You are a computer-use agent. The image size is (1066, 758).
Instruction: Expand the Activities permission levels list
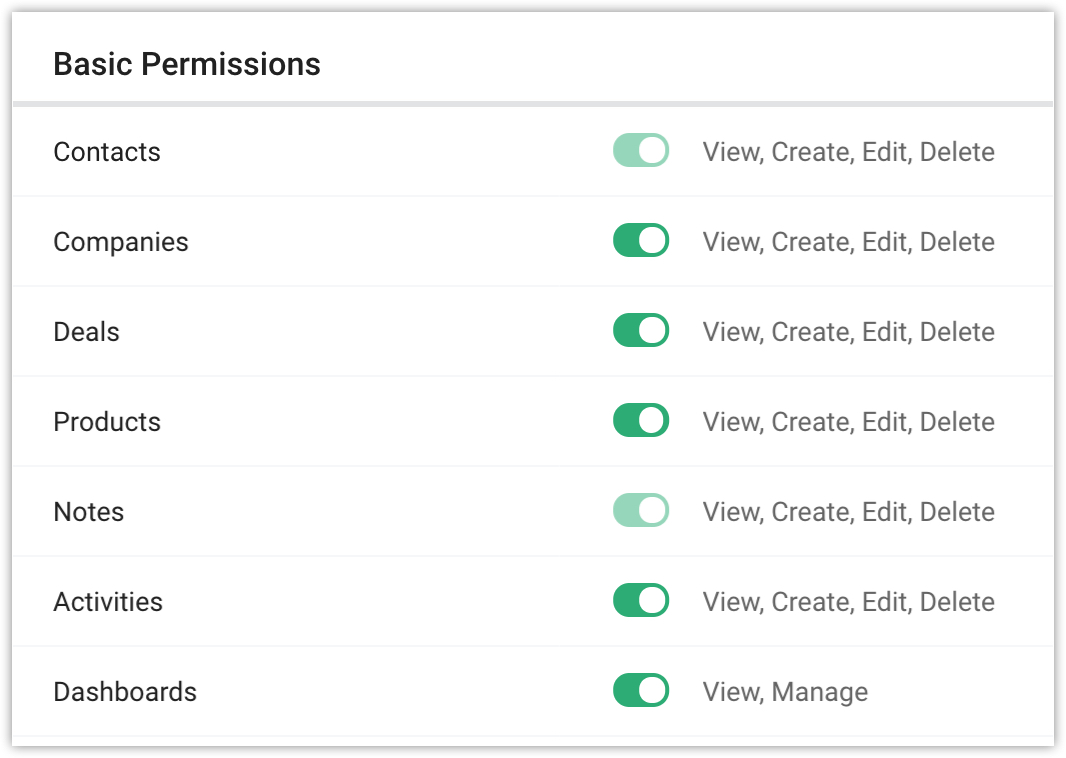[848, 602]
